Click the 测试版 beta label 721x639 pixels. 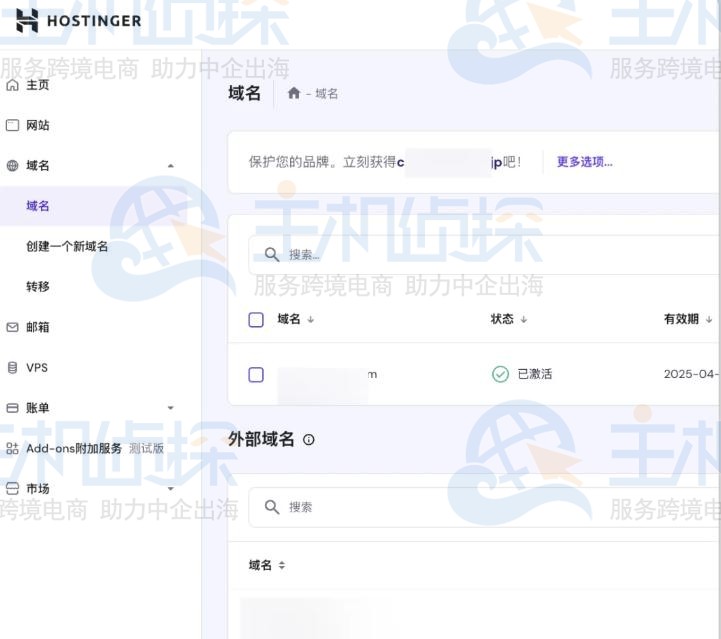point(146,448)
